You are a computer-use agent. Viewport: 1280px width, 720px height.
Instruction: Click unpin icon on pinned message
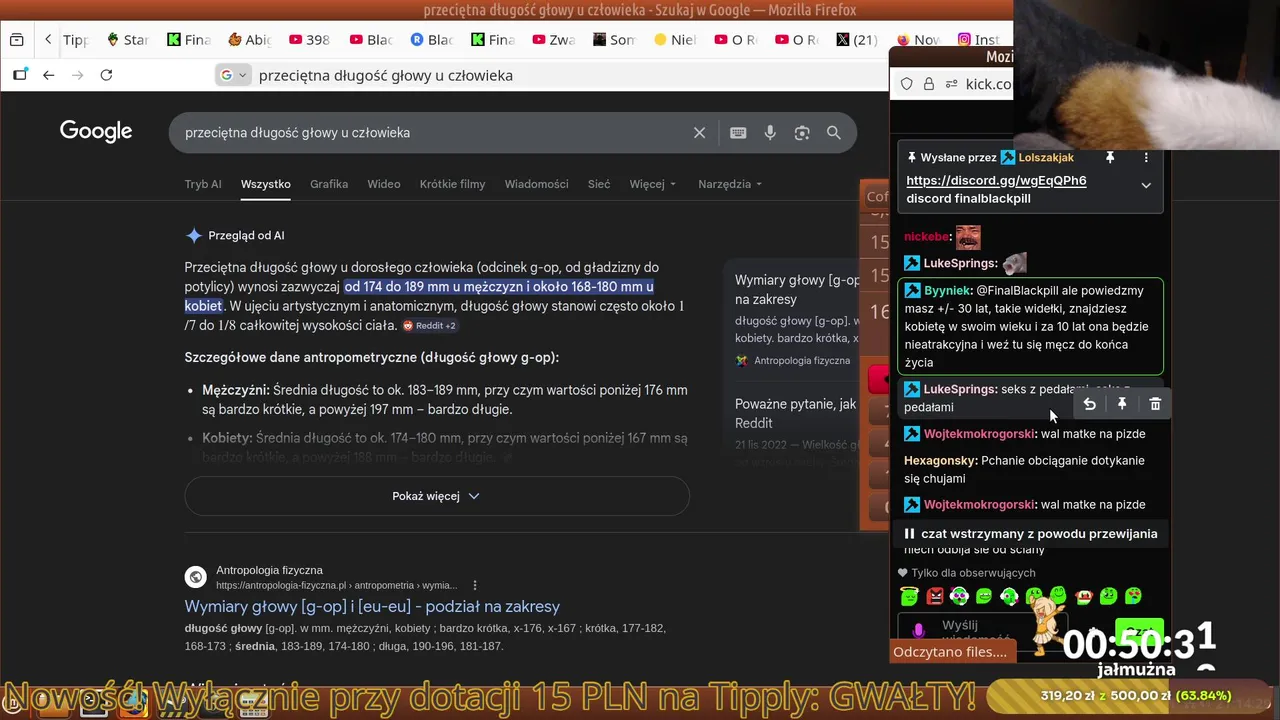(1110, 158)
